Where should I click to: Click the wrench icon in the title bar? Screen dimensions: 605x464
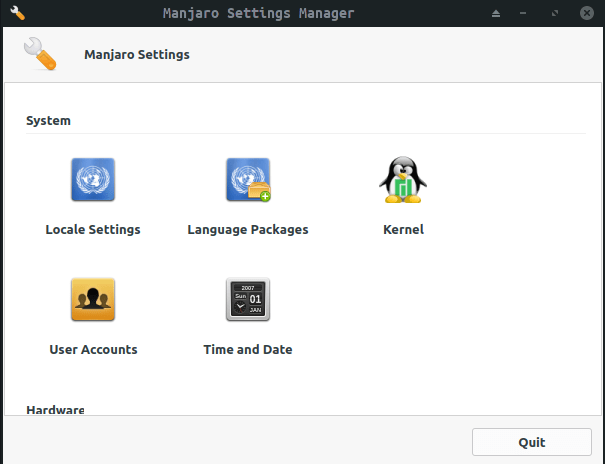[17, 13]
